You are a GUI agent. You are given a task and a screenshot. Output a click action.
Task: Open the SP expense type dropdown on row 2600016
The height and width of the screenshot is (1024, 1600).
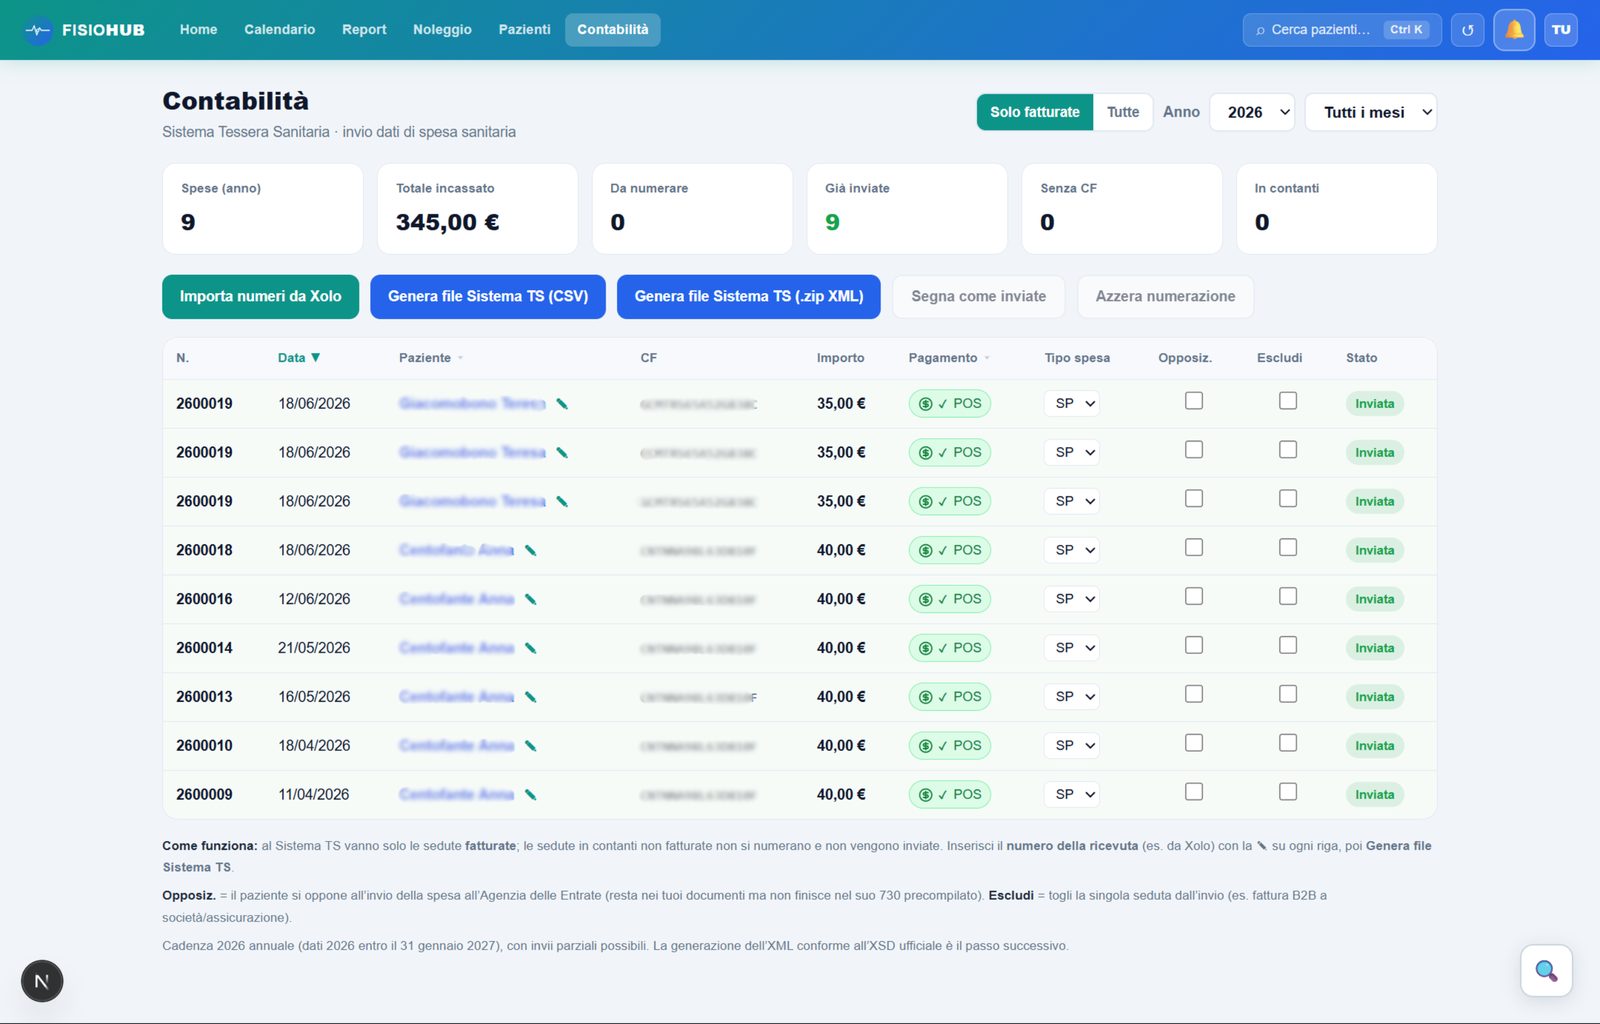[x=1072, y=599]
